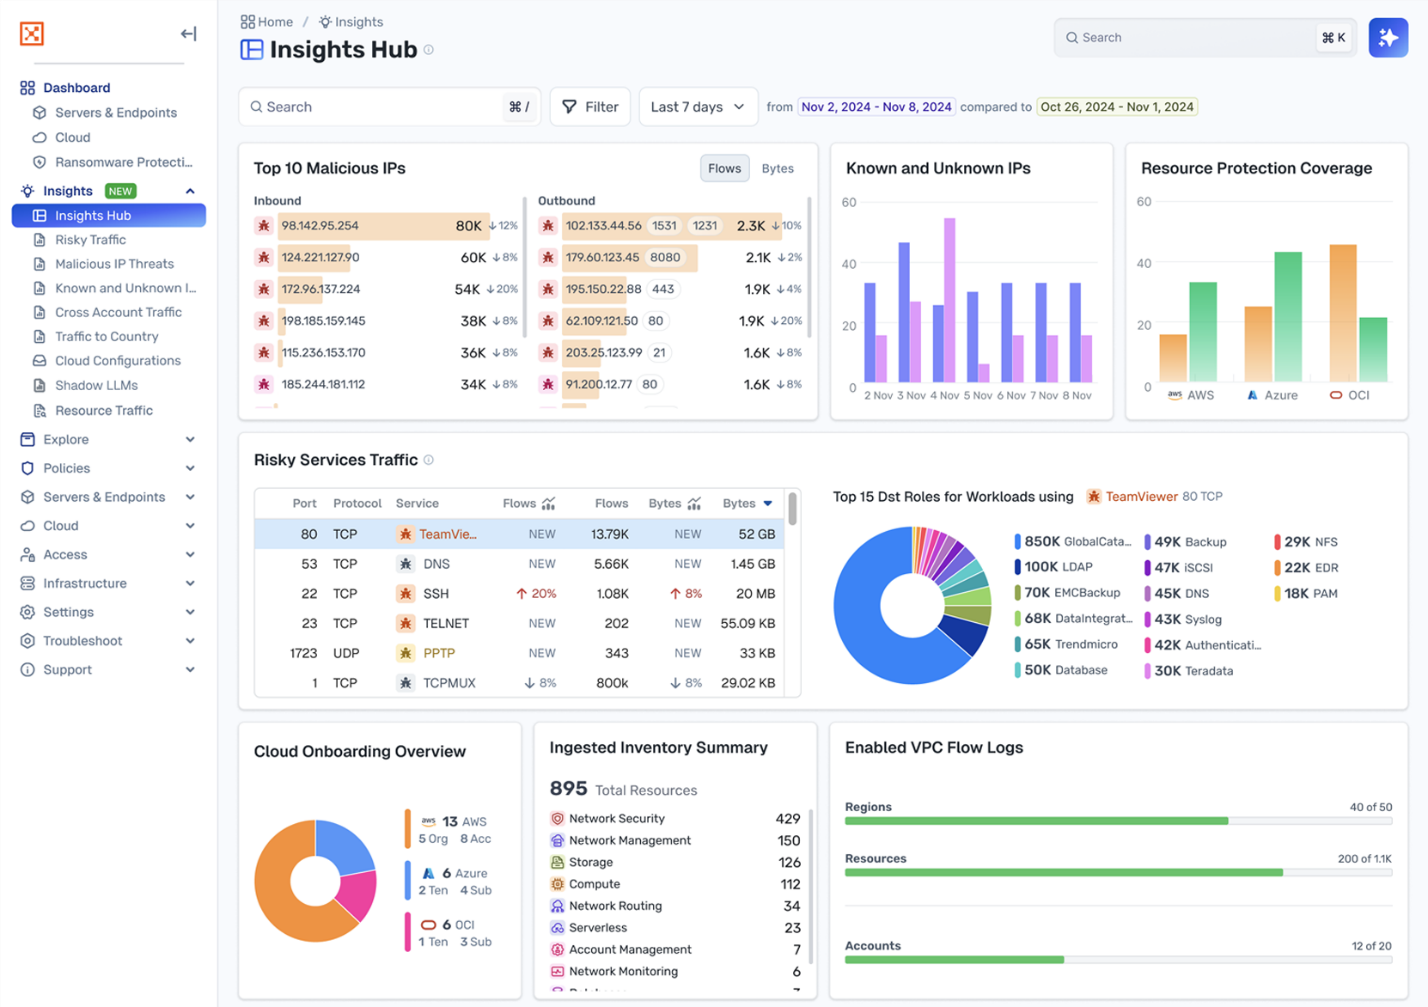Click the PPTP service icon in the table
Viewport: 1428px width, 1007px height.
tap(405, 653)
